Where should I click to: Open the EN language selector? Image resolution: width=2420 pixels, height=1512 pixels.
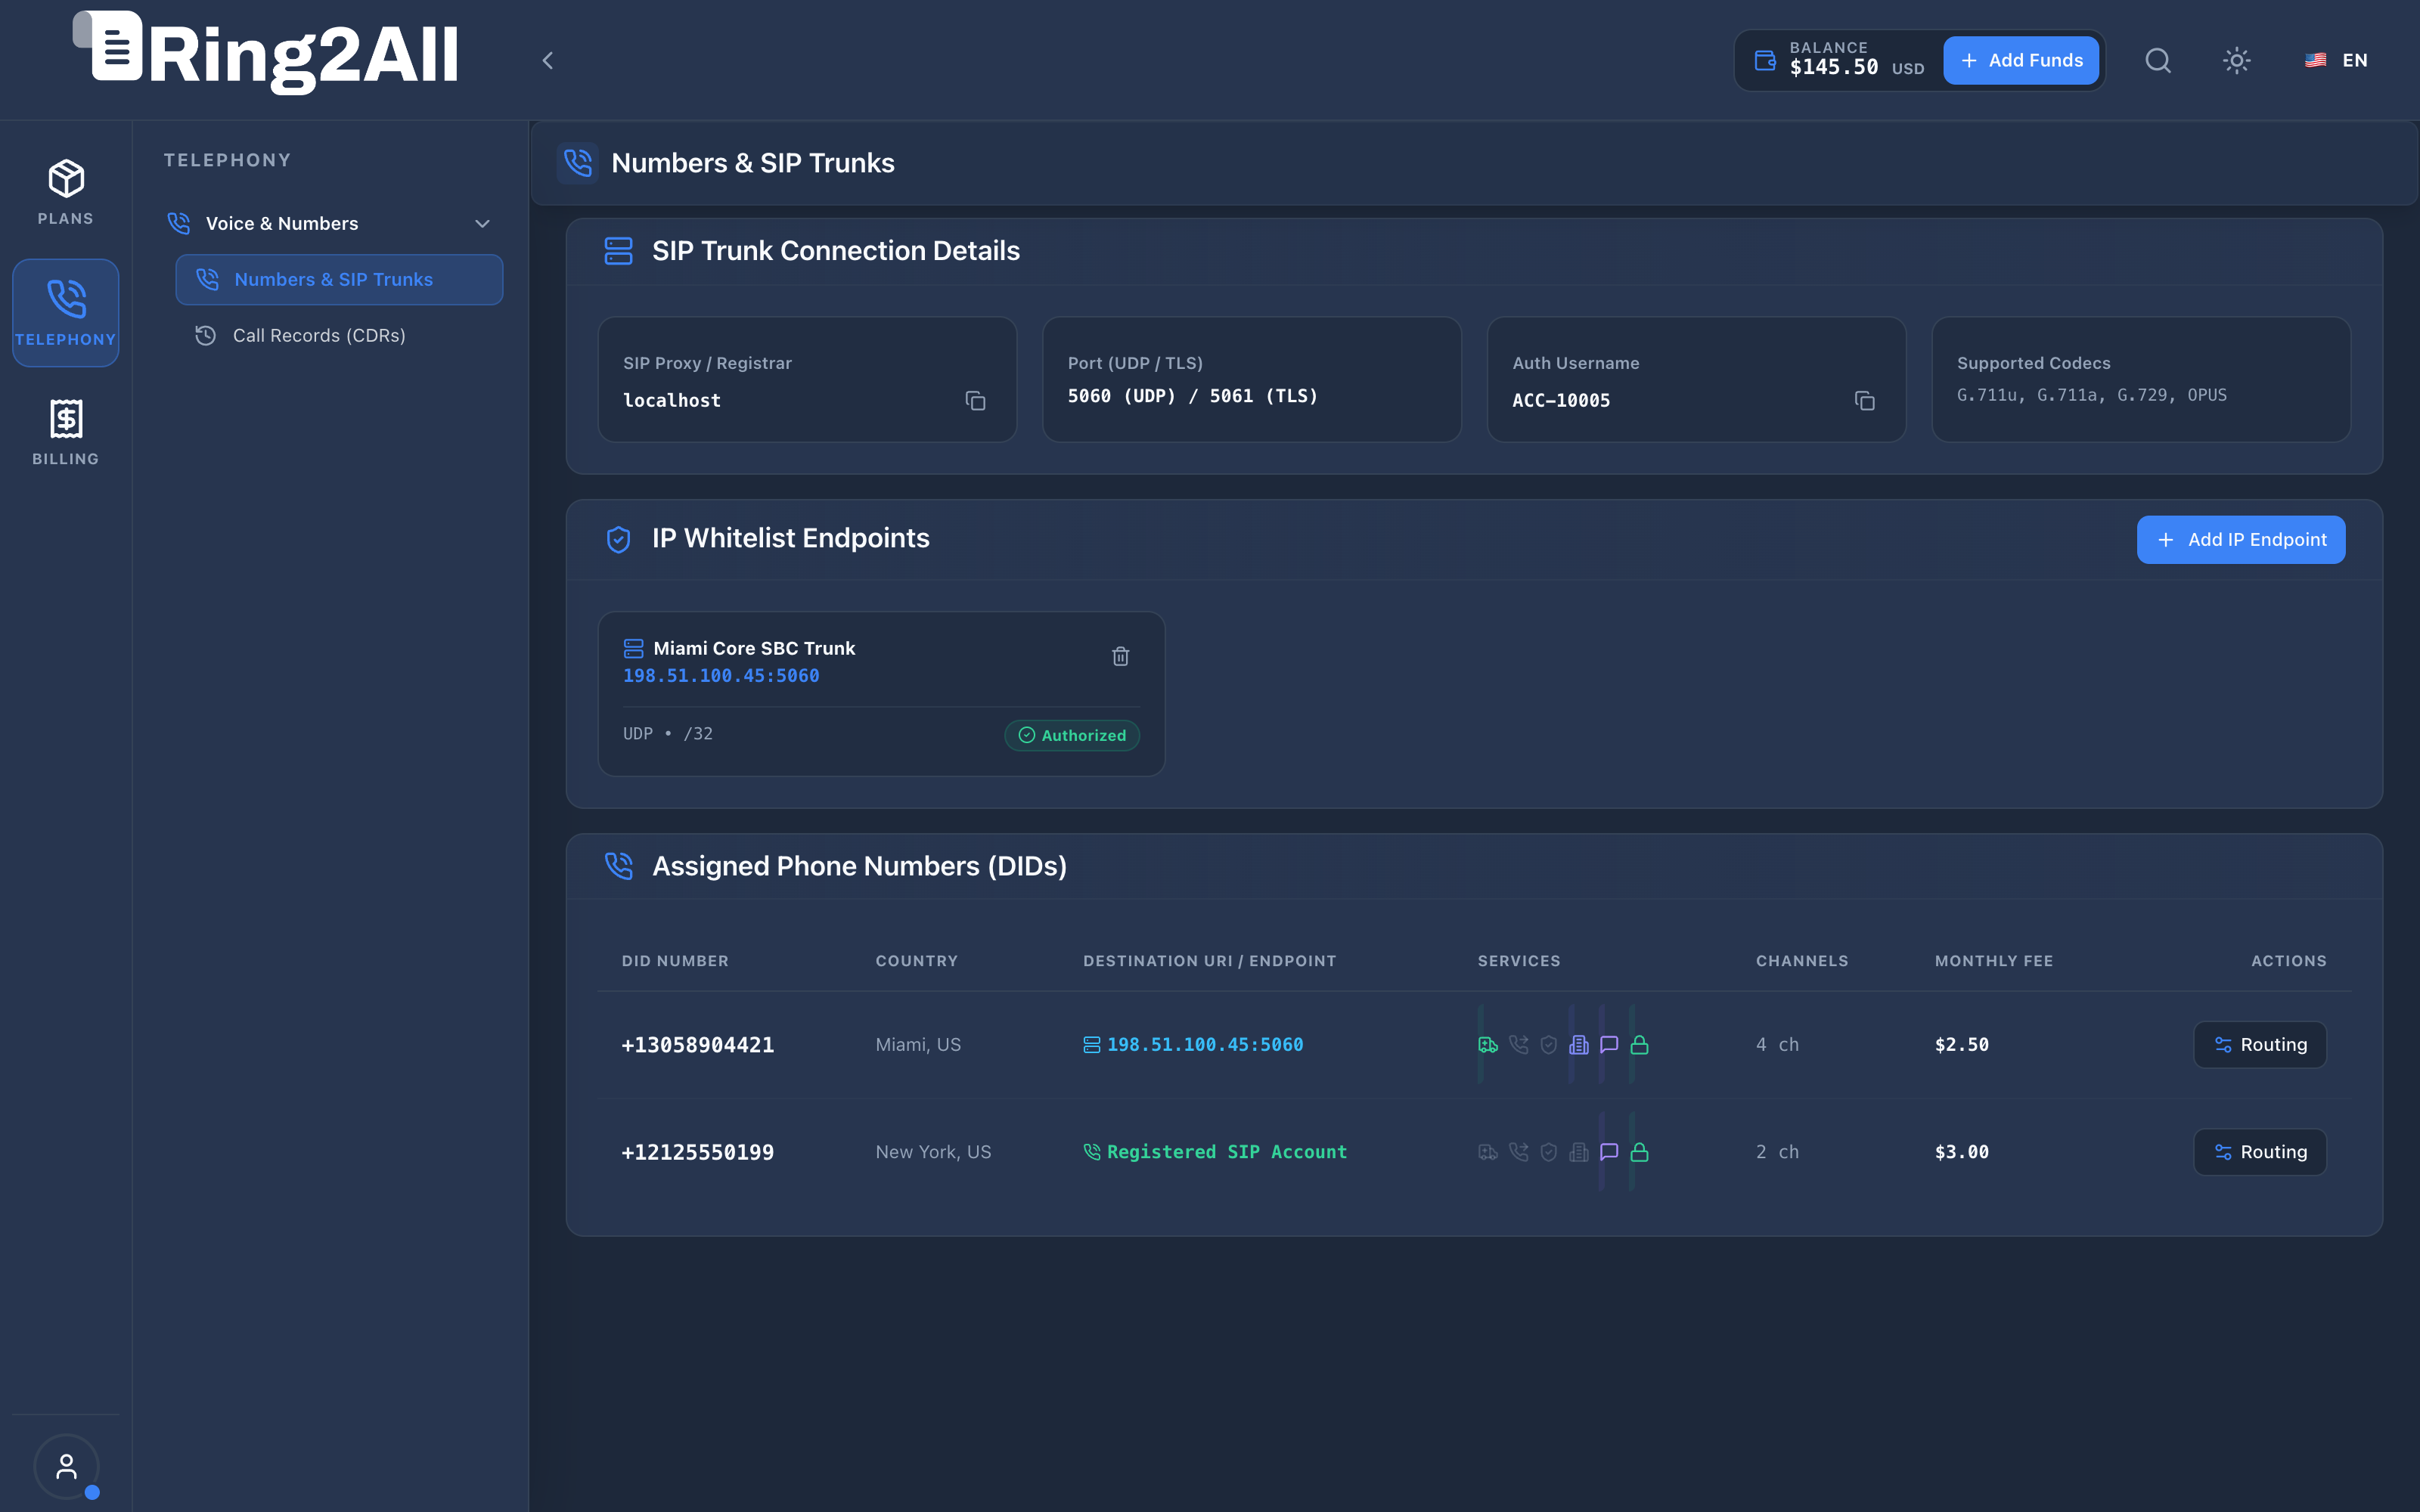pyautogui.click(x=2336, y=60)
